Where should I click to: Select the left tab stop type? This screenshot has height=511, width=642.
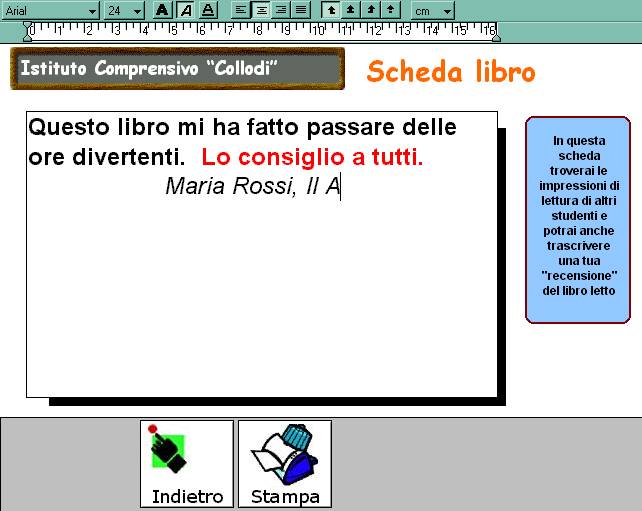[331, 10]
